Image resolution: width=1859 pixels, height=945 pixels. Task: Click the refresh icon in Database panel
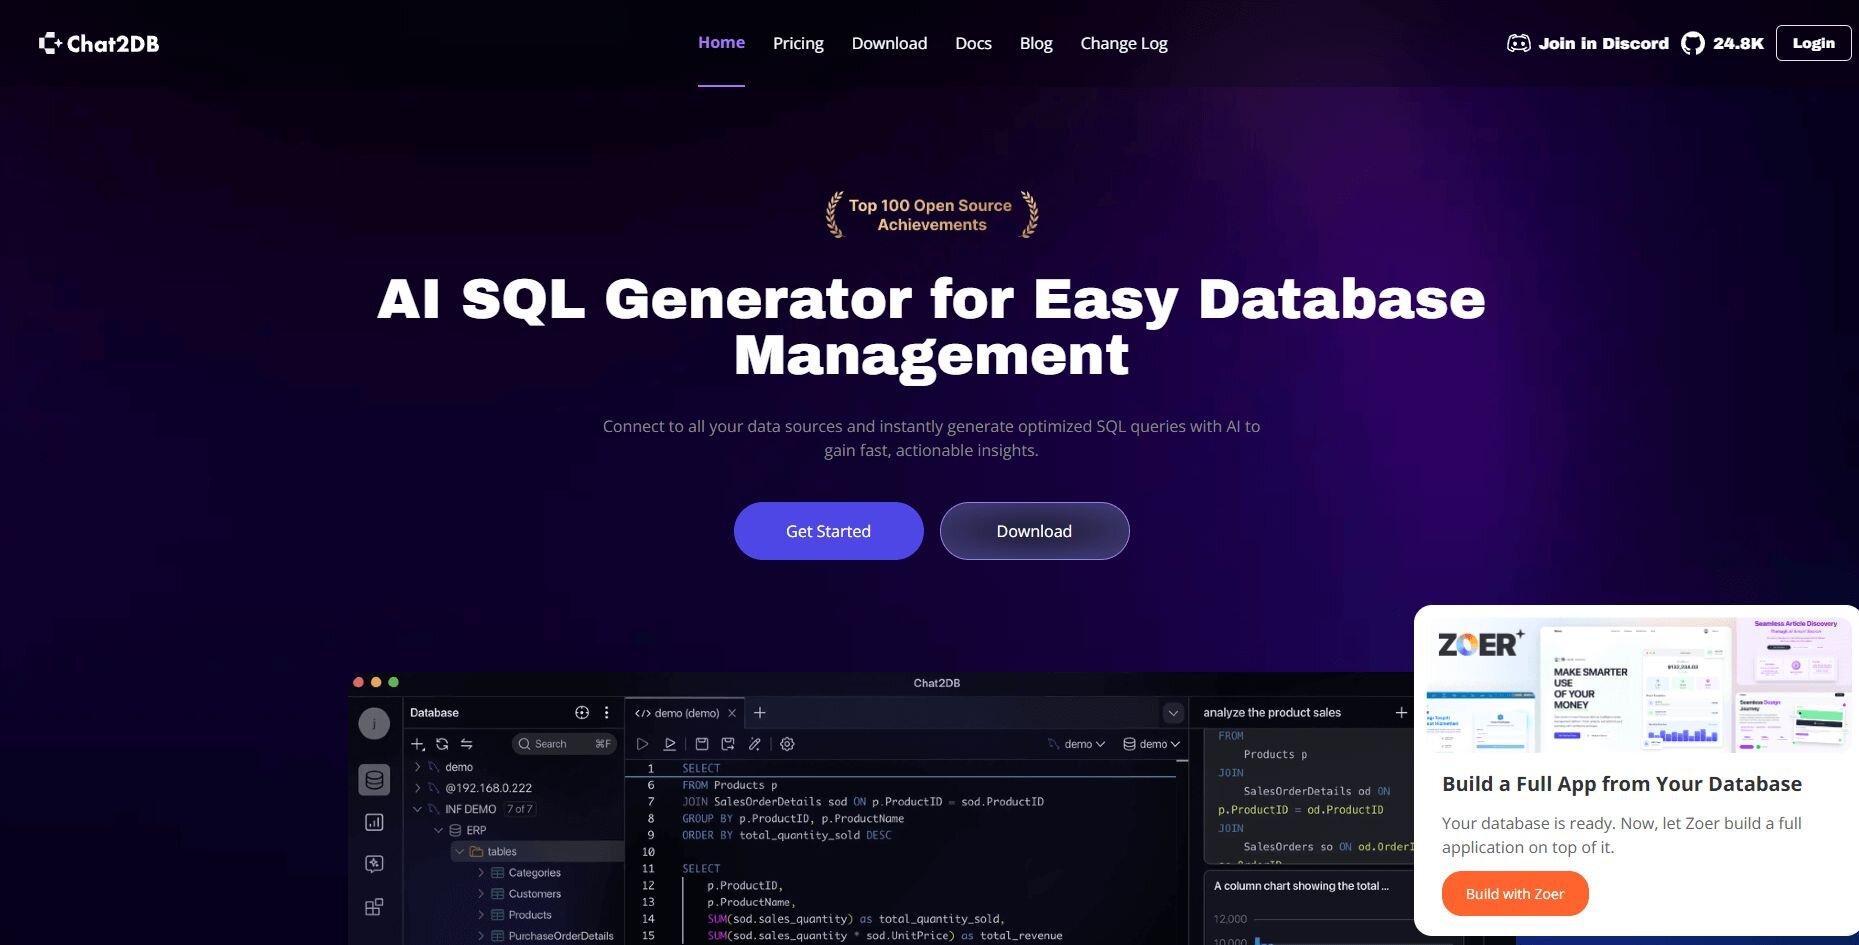coord(442,744)
